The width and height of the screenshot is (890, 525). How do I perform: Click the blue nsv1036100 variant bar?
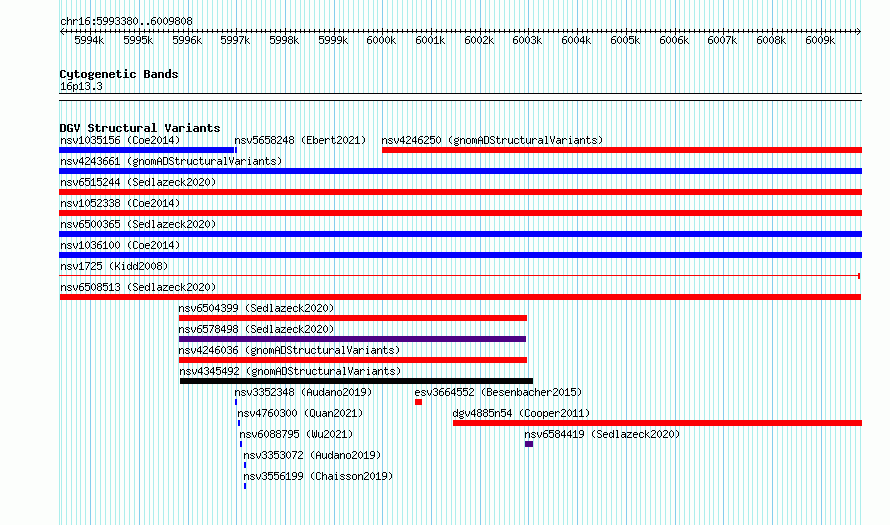[460, 255]
